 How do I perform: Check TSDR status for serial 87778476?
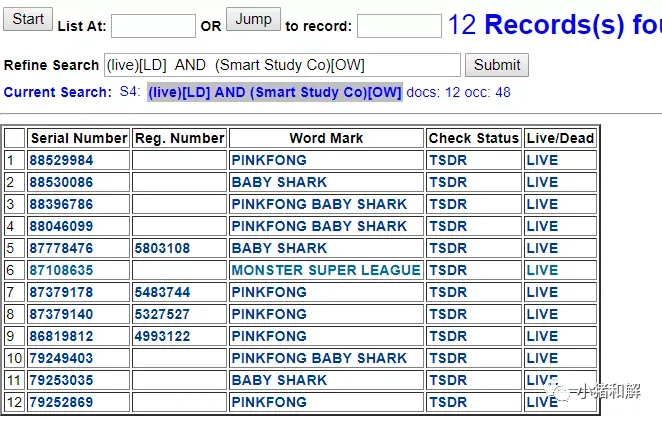pyautogui.click(x=448, y=248)
